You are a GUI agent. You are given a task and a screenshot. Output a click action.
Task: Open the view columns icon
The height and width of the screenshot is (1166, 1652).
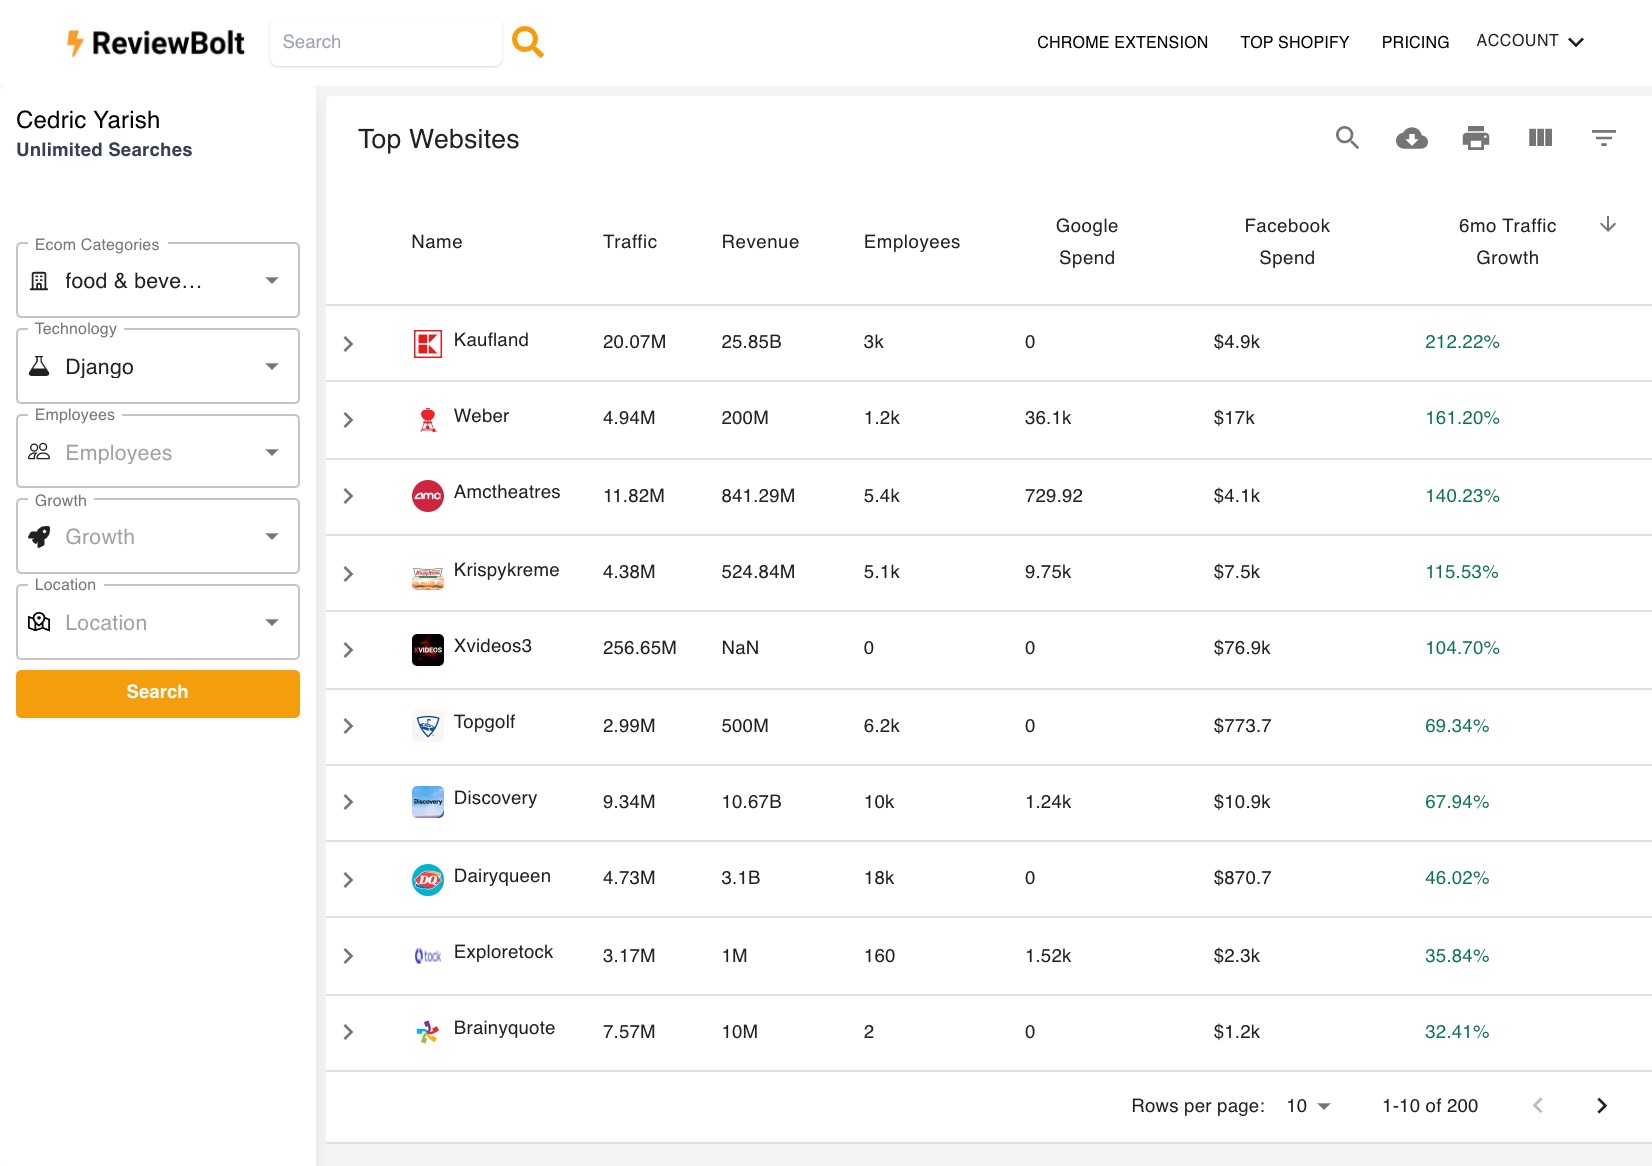(x=1540, y=138)
